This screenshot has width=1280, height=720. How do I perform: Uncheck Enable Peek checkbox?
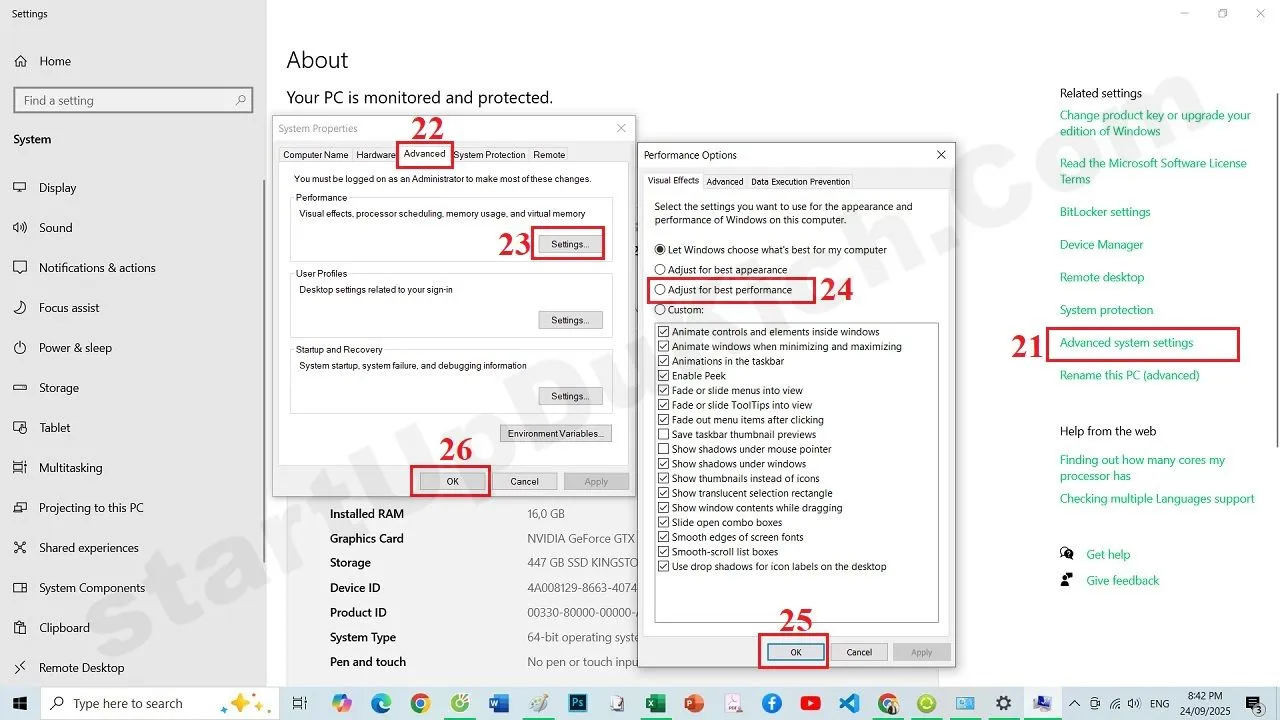(663, 376)
